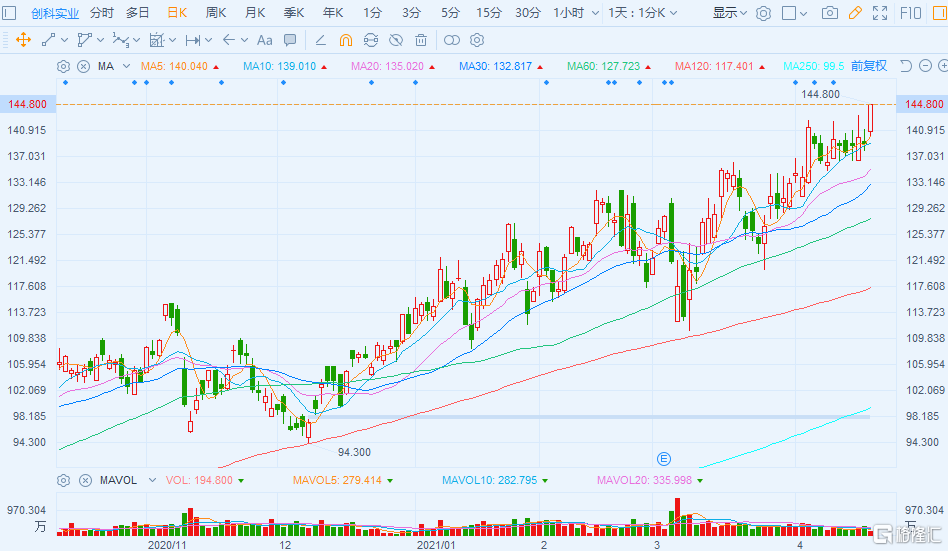Viewport: 948px width, 551px height.
Task: Open MA indicator settings gear
Action: tap(64, 66)
